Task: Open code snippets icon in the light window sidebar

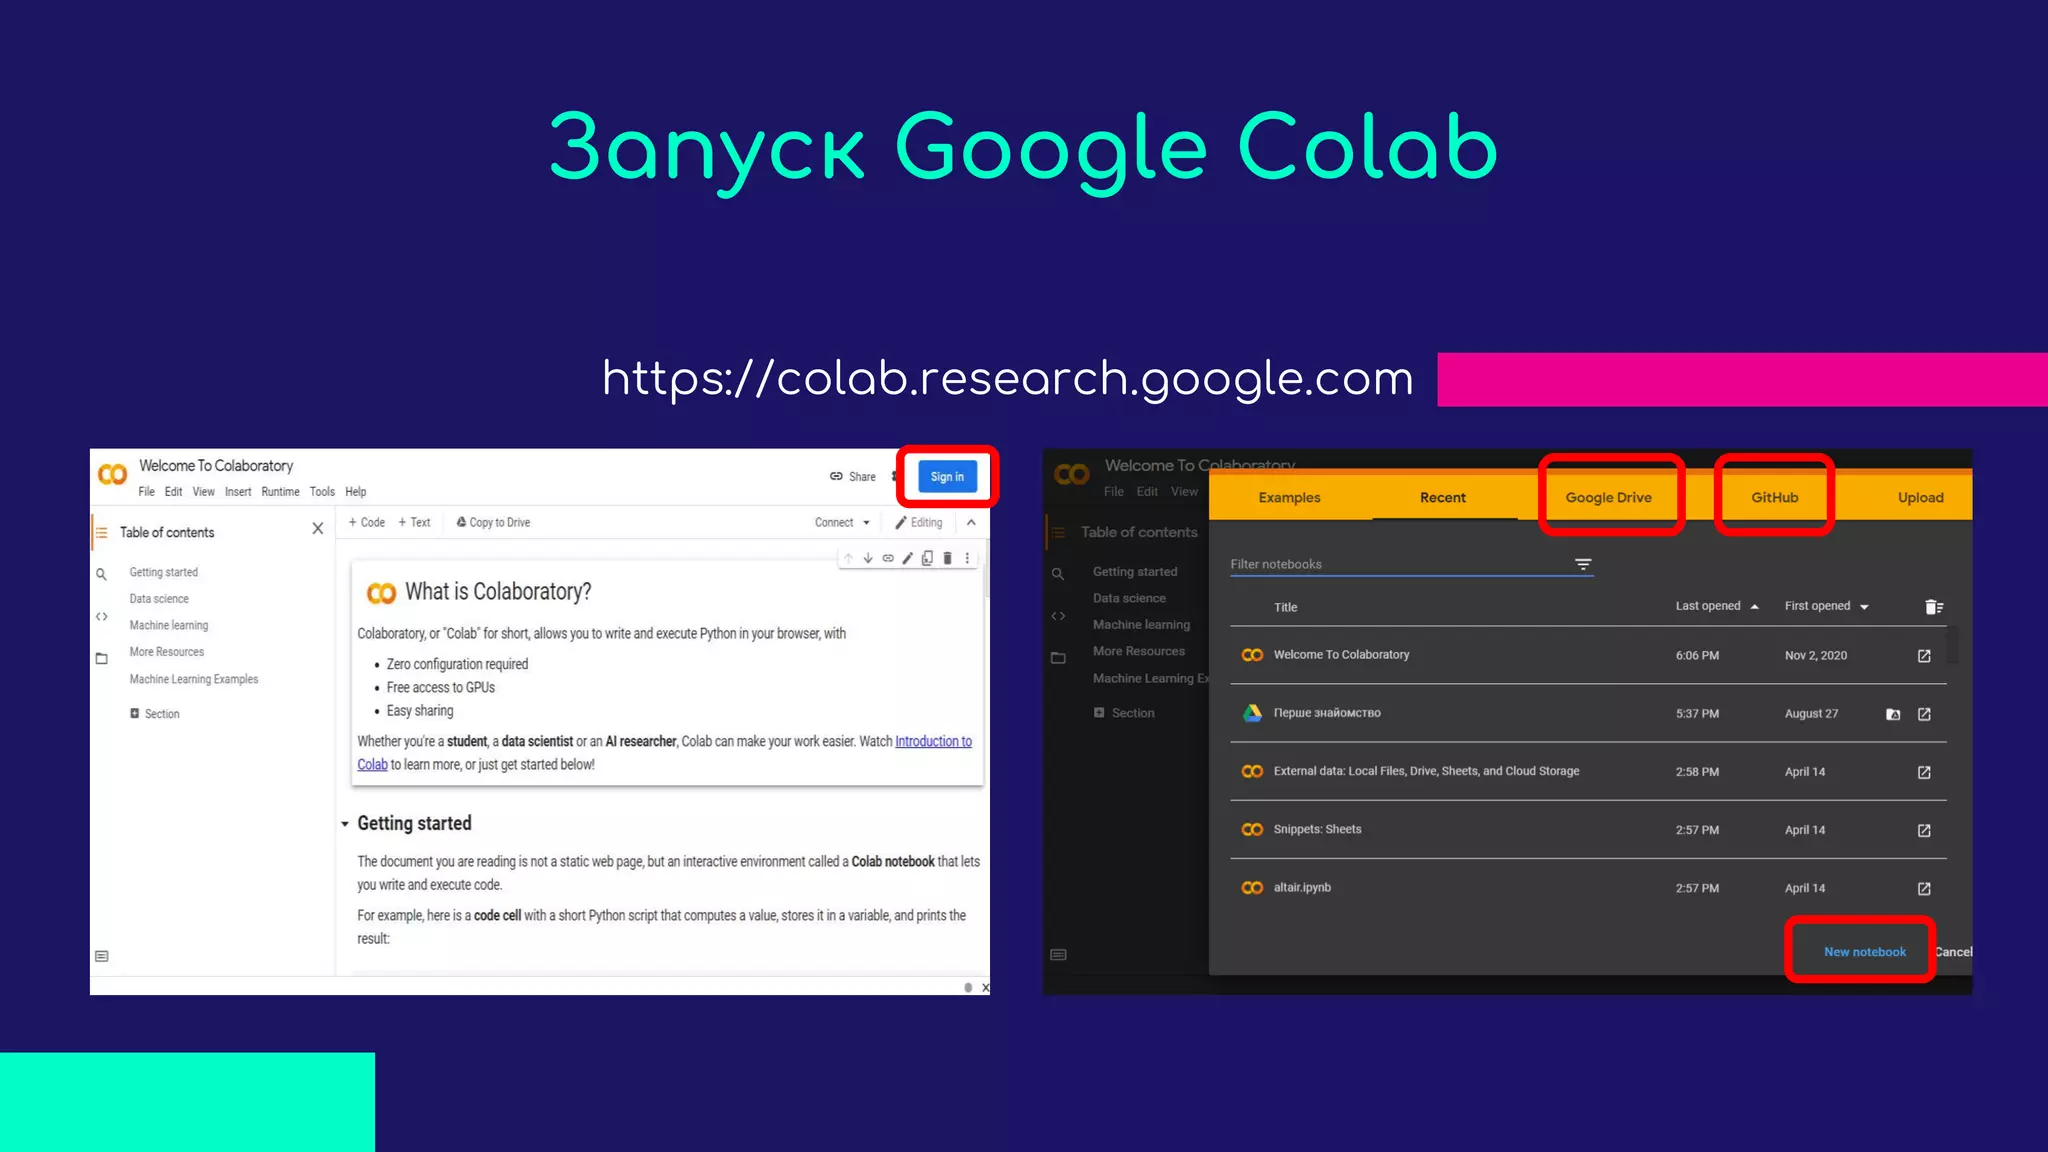Action: pos(101,617)
